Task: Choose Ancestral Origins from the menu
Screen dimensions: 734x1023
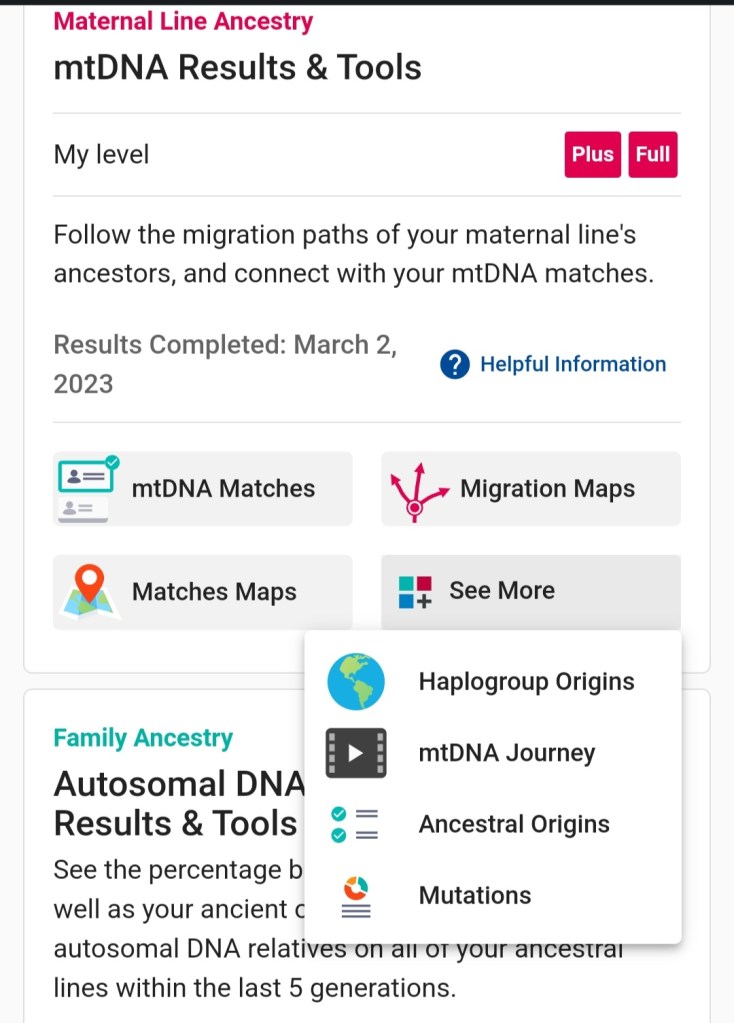Action: click(x=513, y=824)
